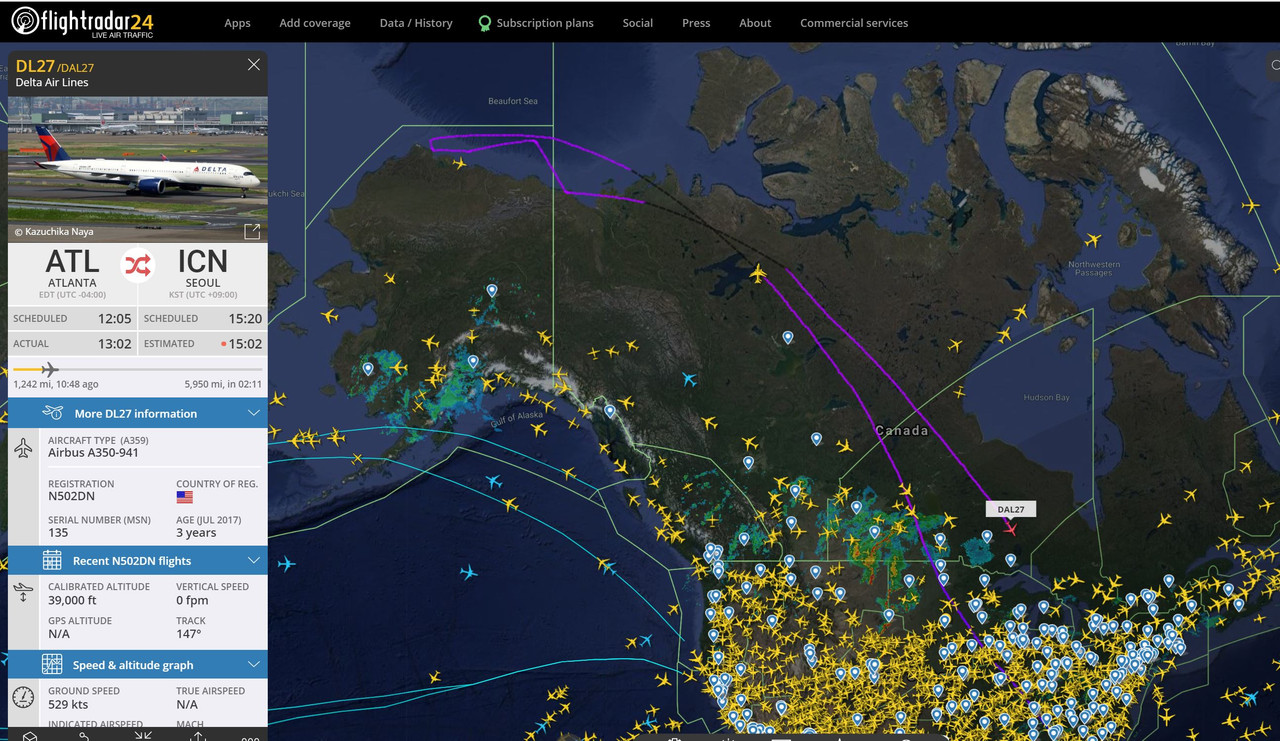Open the aircraft photo in full view
1280x741 pixels.
(252, 231)
